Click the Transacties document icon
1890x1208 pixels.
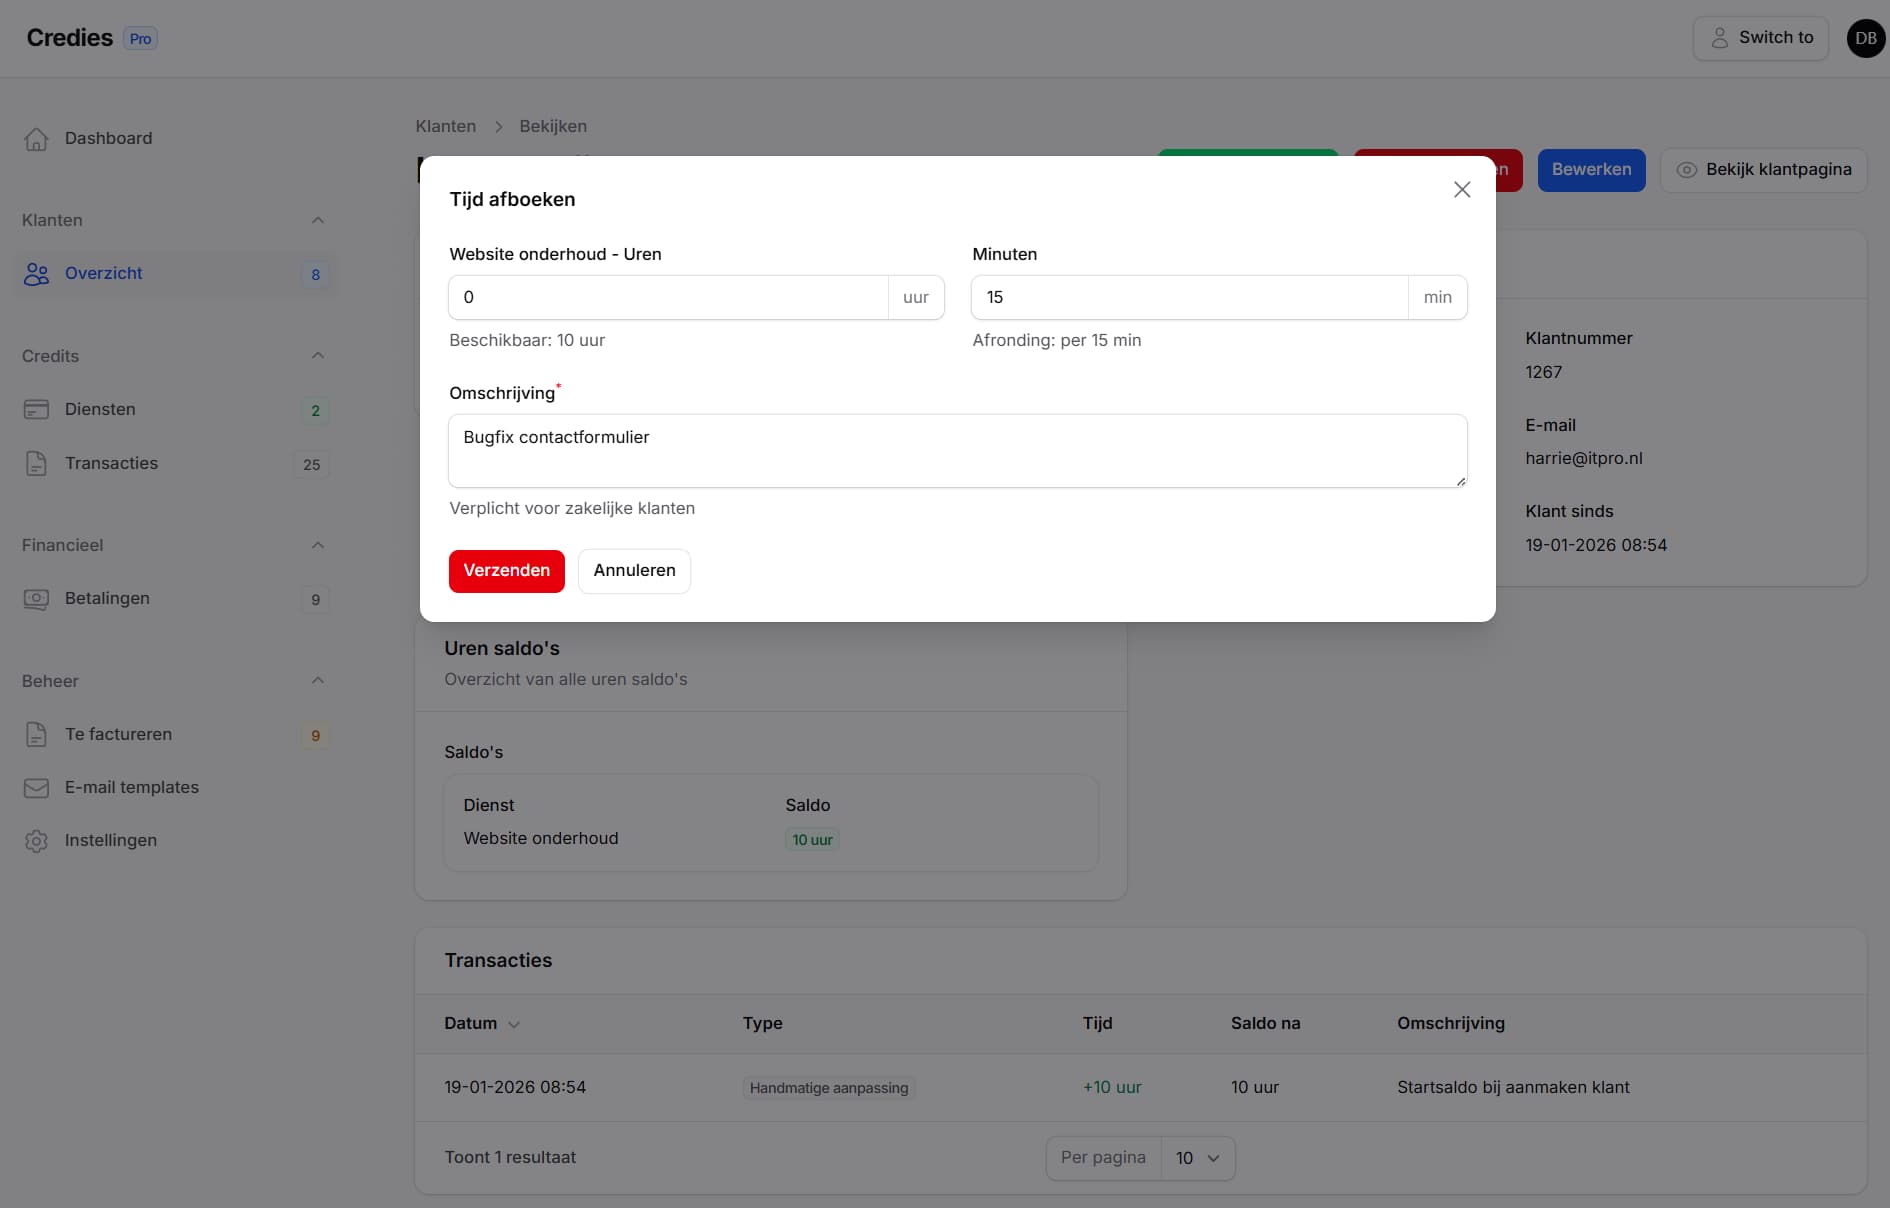point(36,464)
